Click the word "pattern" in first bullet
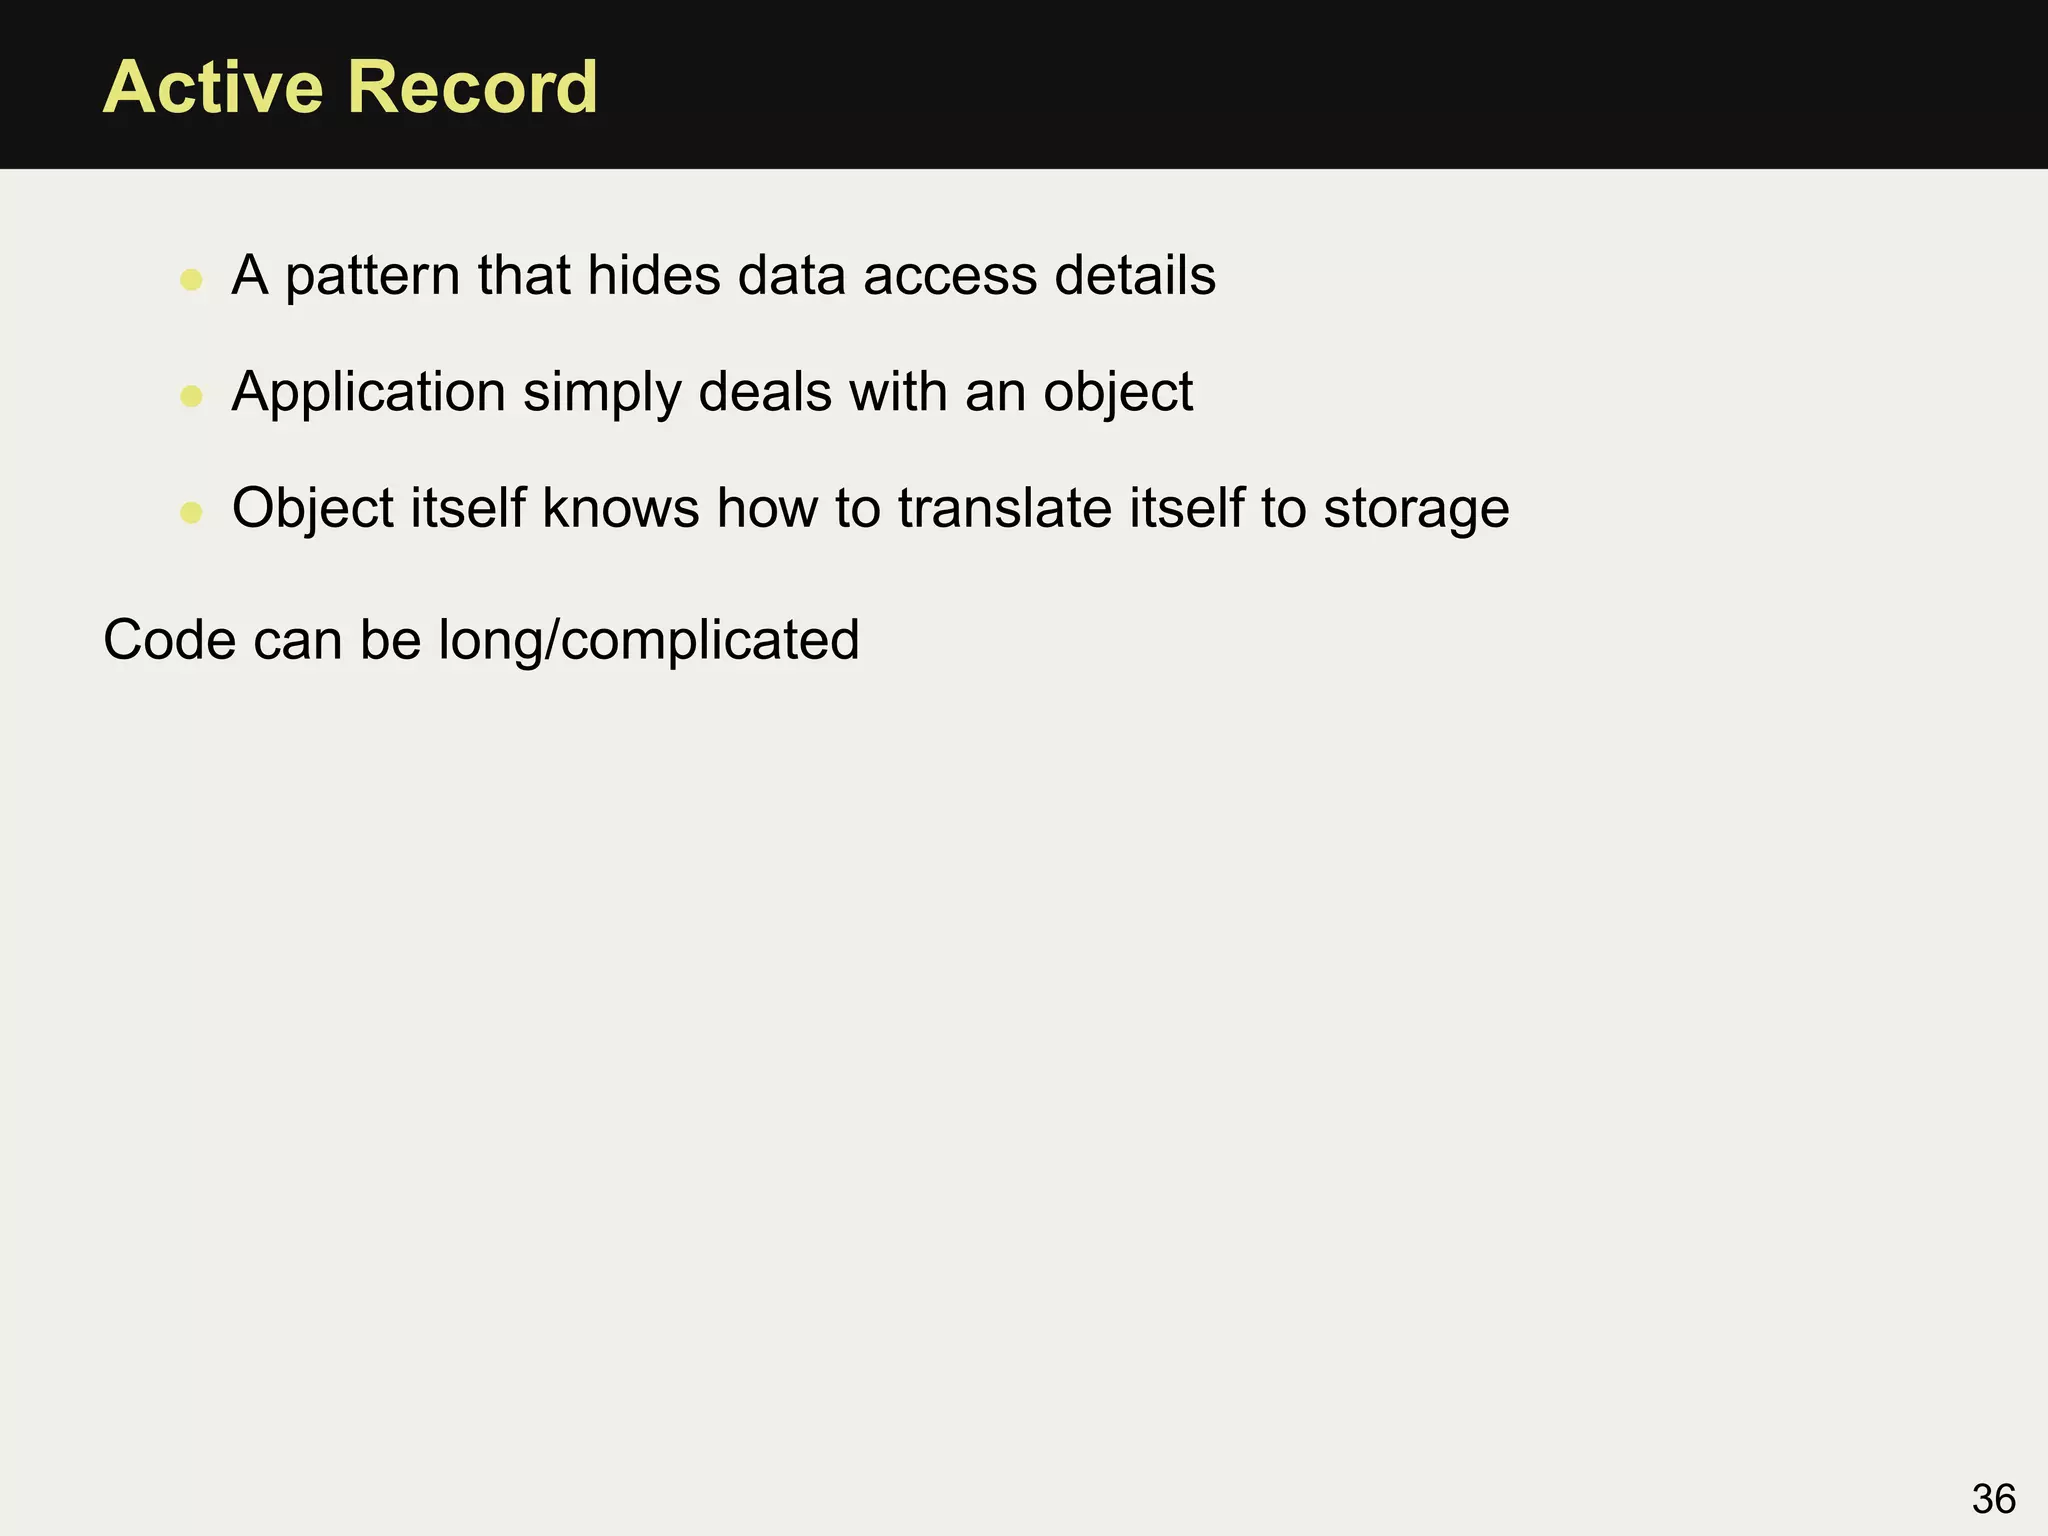Viewport: 2048px width, 1536px height. [x=372, y=276]
